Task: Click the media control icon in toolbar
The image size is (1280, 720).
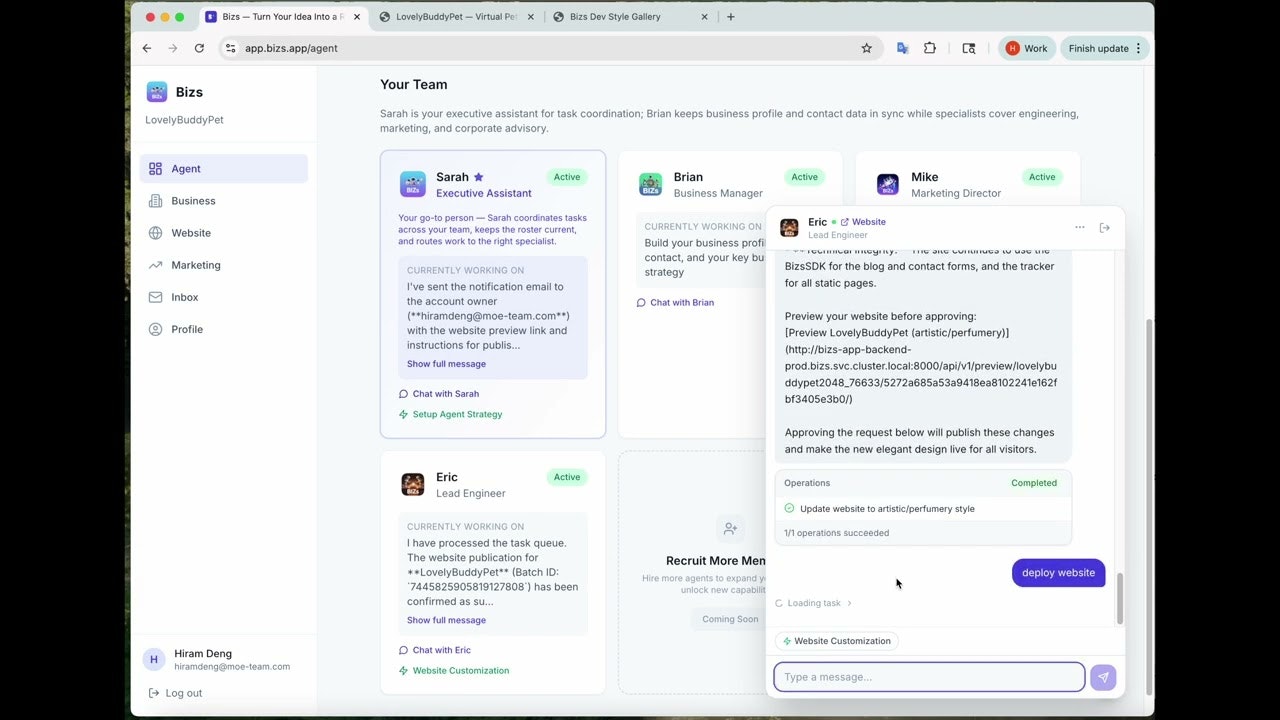Action: tap(969, 48)
